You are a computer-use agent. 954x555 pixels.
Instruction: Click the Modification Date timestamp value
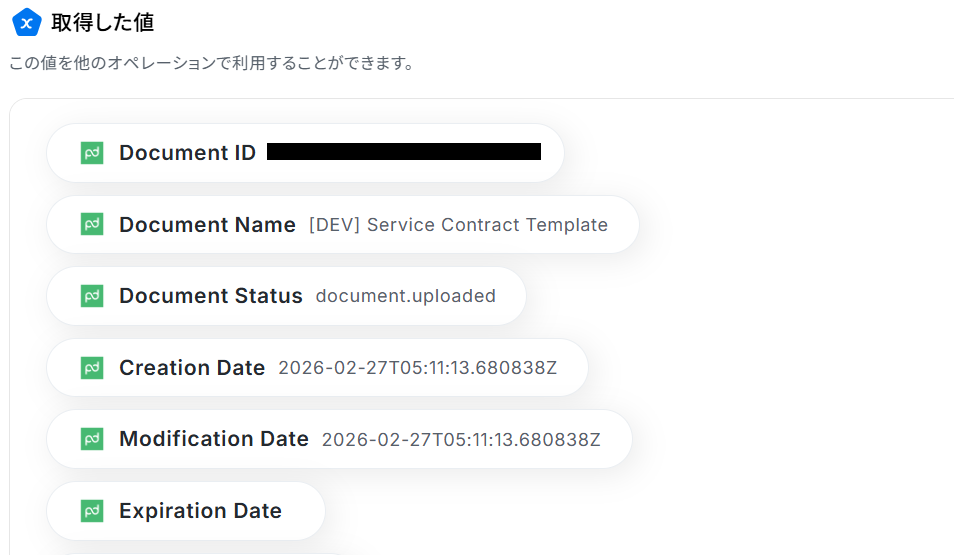461,439
